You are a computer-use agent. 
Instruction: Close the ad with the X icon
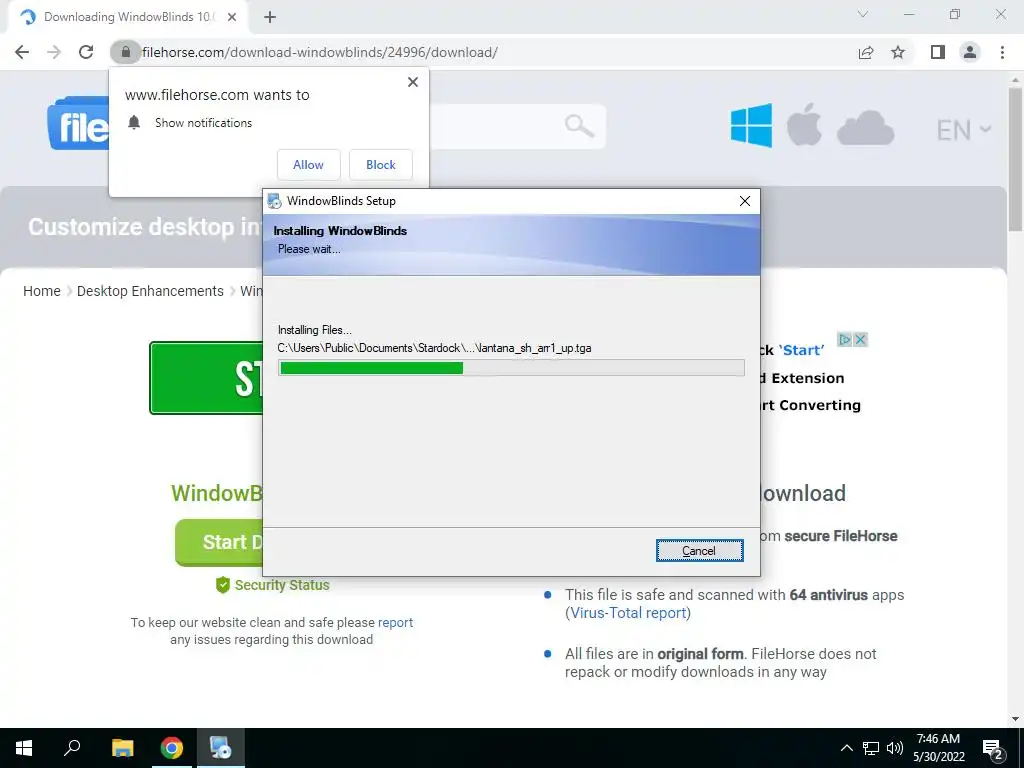(861, 340)
